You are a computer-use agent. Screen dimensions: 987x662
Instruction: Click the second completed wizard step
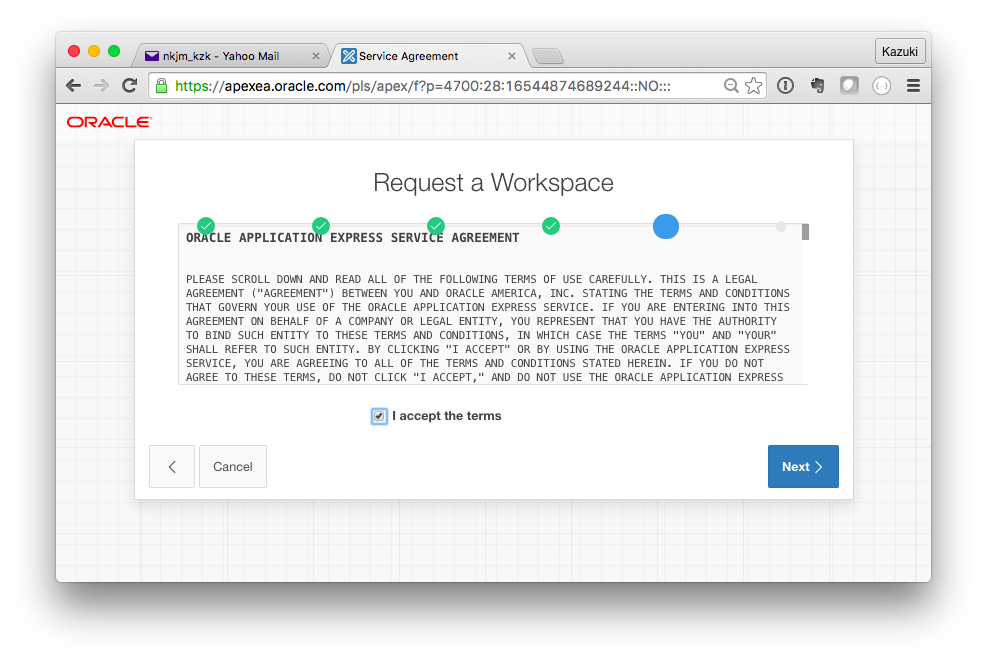point(321,226)
